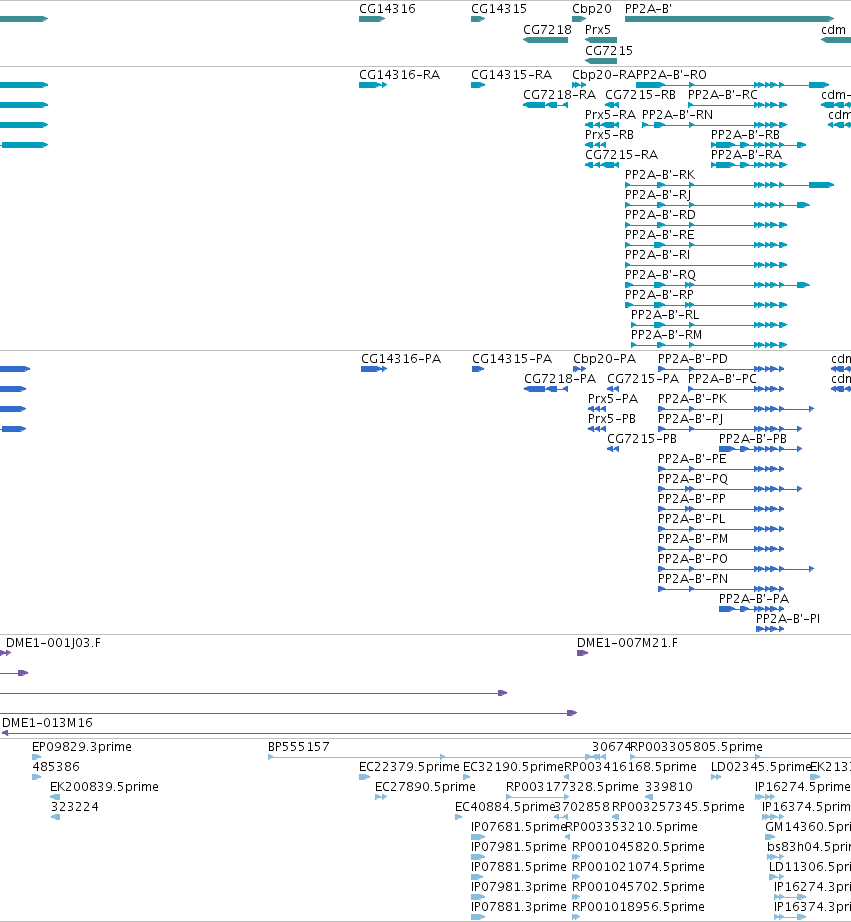Viewport: 851px width, 922px height.
Task: Select the PP2A-B'-RD transcript label
Action: (660, 215)
